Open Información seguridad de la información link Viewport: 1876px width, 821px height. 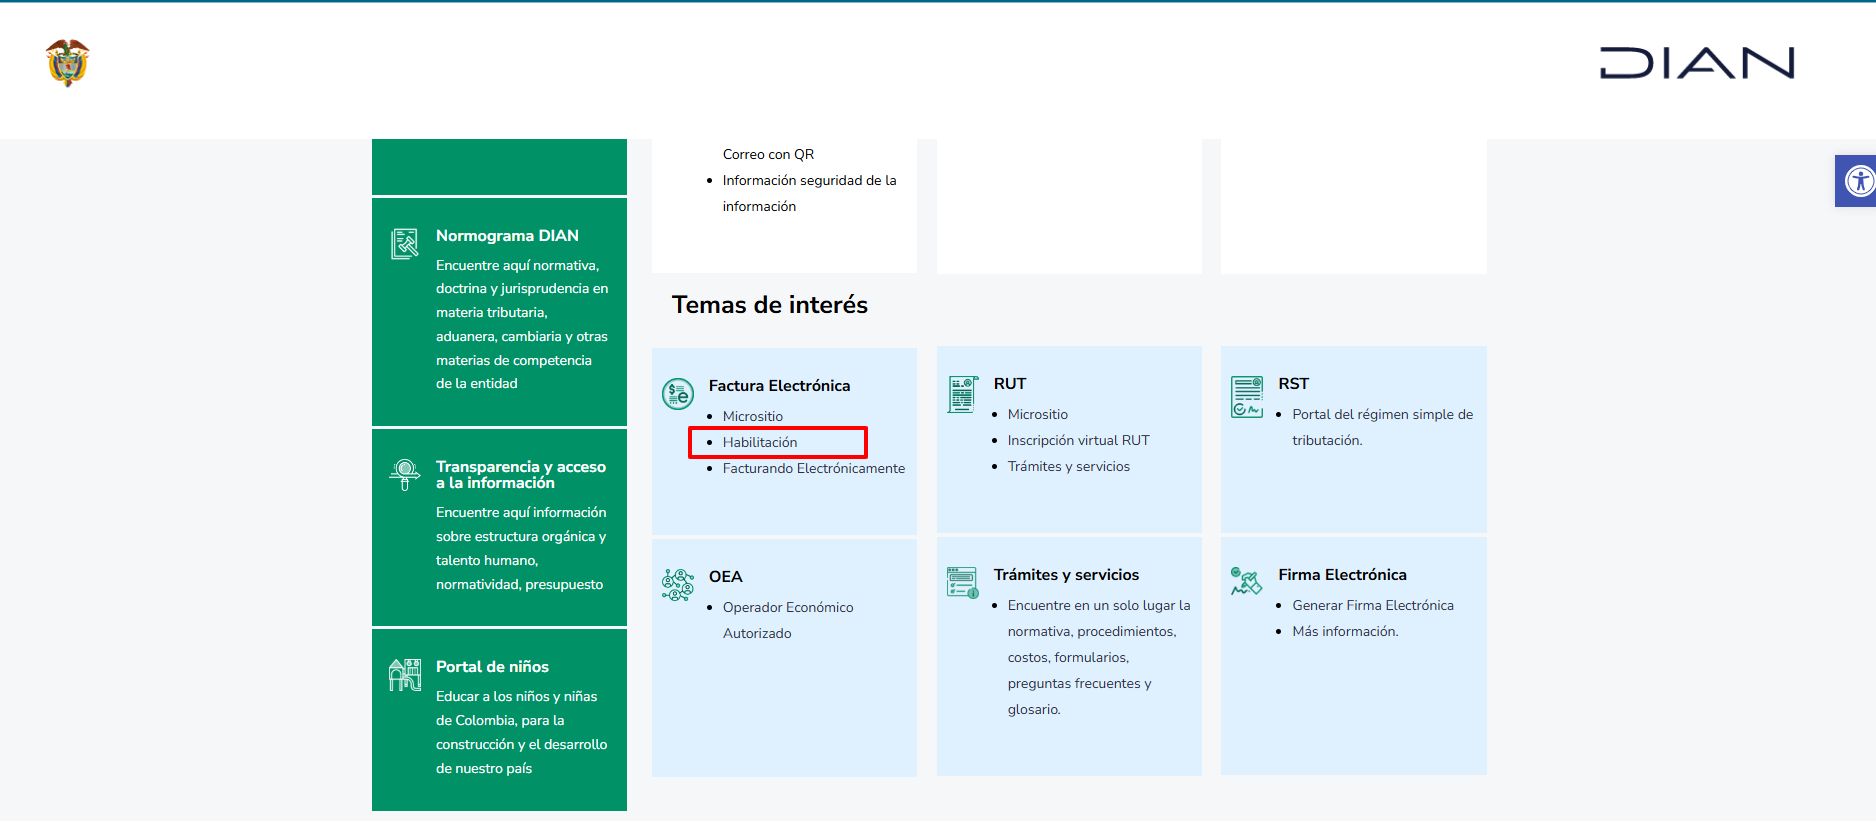pyautogui.click(x=810, y=194)
